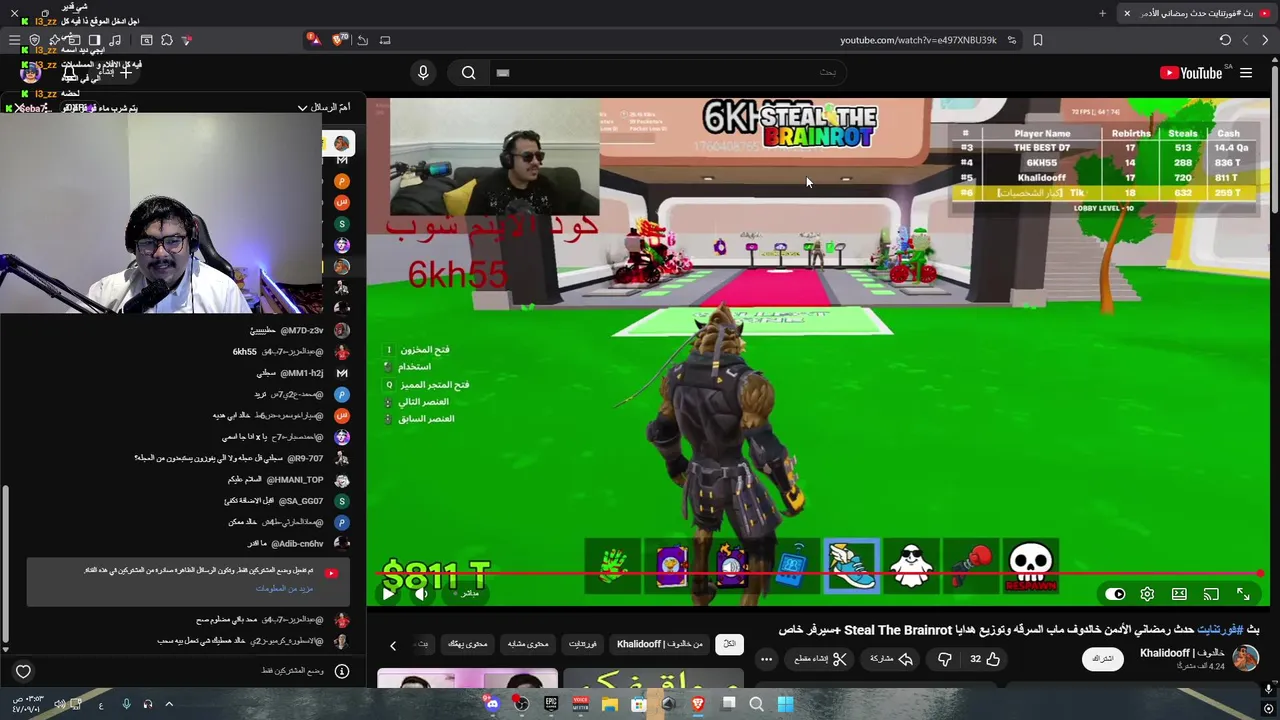Click the address bar URL
The image size is (1280, 720).
(x=918, y=40)
